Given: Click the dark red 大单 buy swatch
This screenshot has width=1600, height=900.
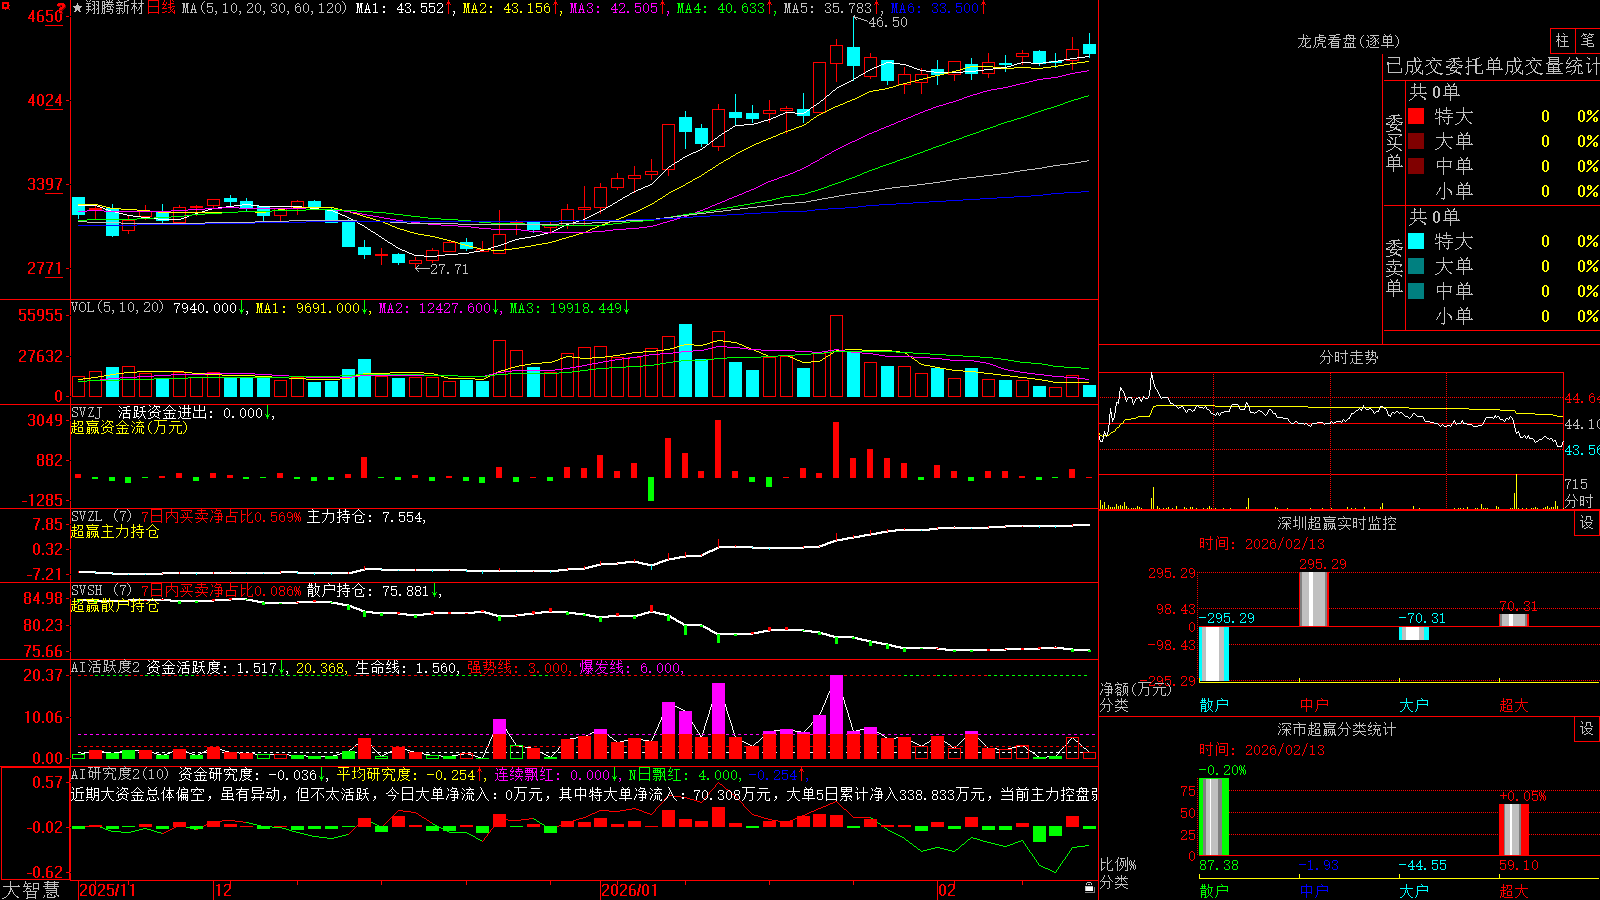Looking at the screenshot, I should (1416, 141).
